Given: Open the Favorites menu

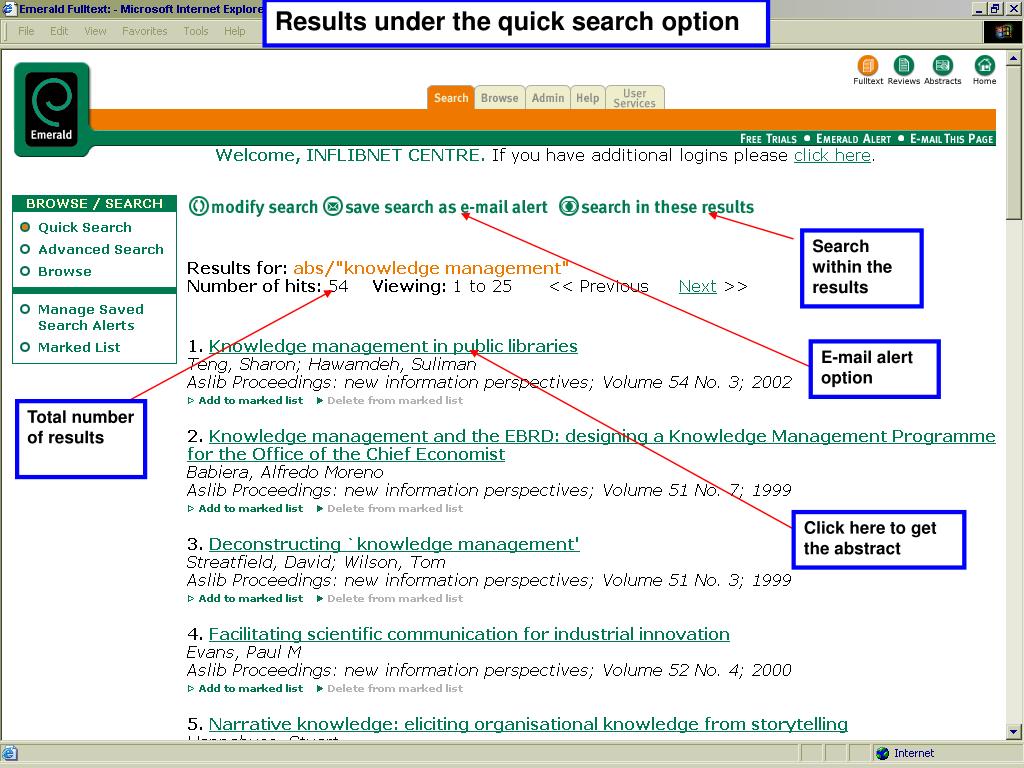Looking at the screenshot, I should tap(144, 31).
